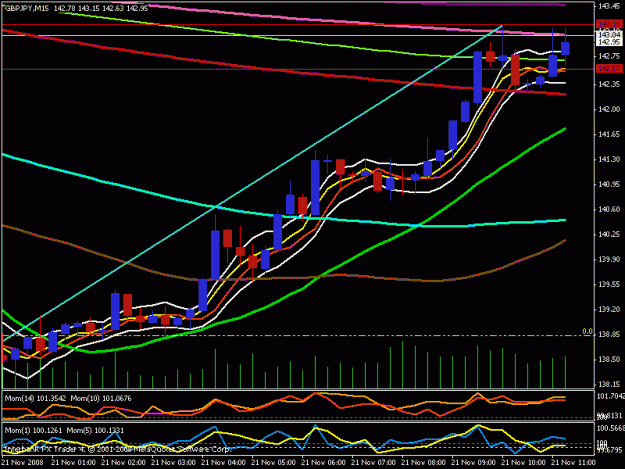
Task: Click the Mom(14) 101.3542 indicator label
Action: (35, 398)
